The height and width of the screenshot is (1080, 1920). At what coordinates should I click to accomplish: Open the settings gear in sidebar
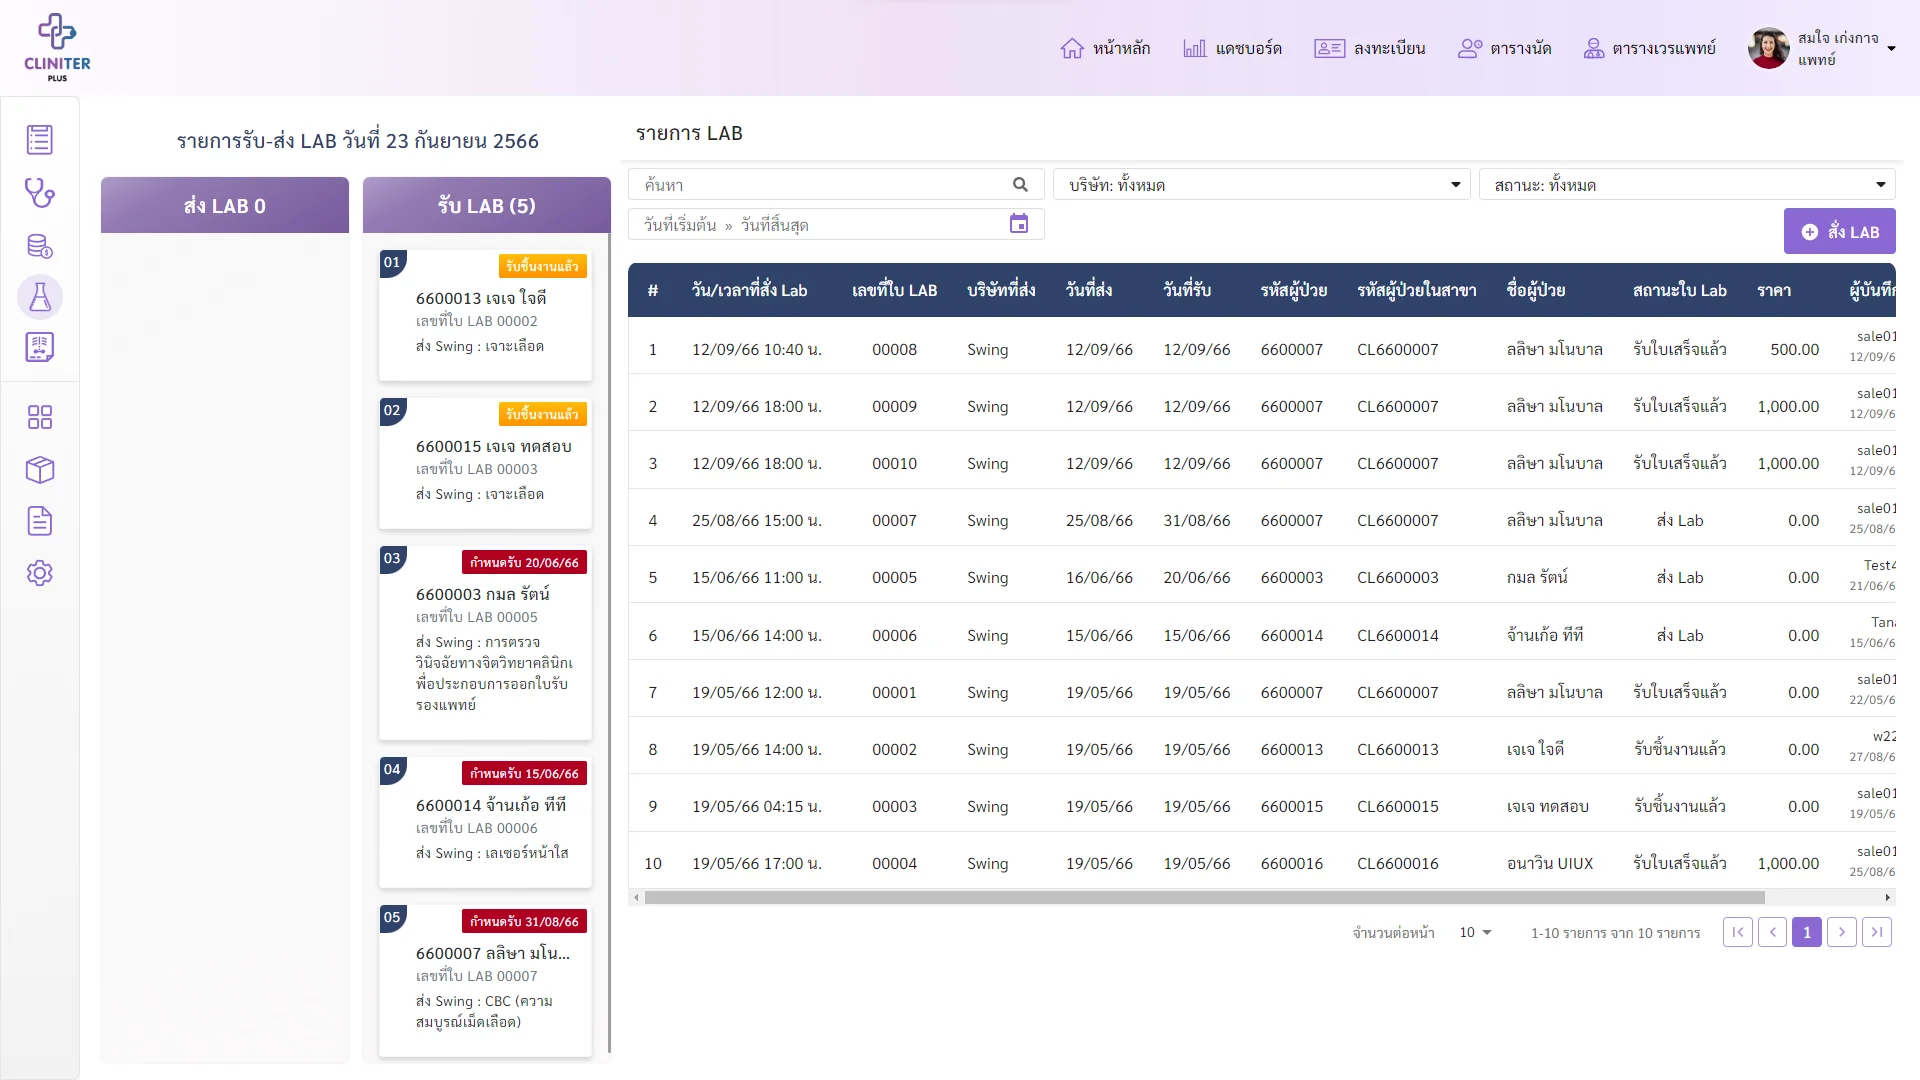[x=40, y=573]
